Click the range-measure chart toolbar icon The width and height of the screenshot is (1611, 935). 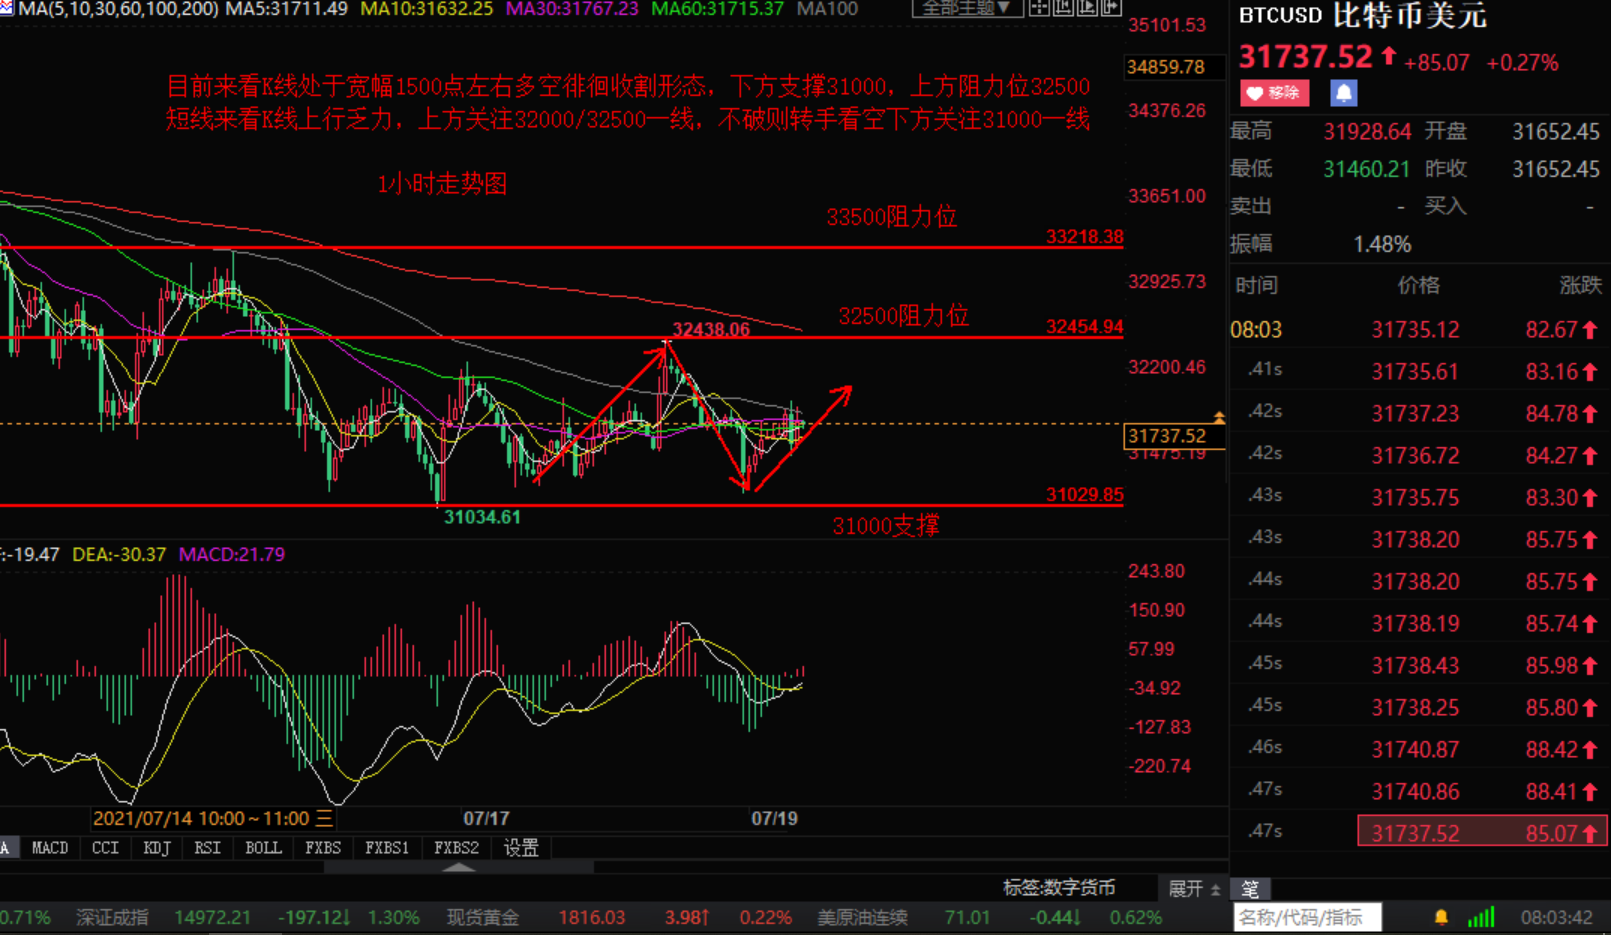1063,8
